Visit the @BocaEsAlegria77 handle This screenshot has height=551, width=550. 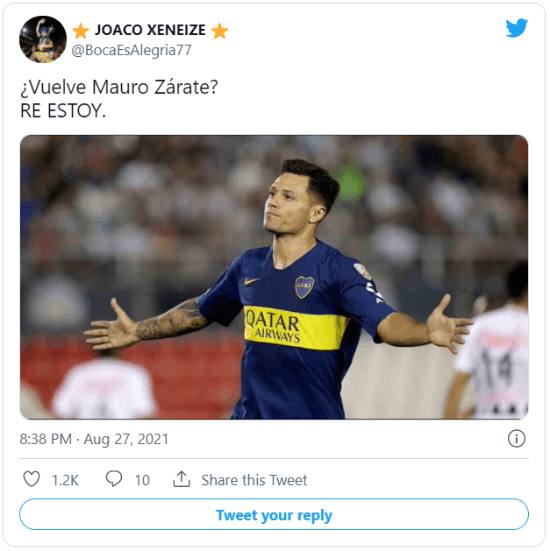point(131,50)
